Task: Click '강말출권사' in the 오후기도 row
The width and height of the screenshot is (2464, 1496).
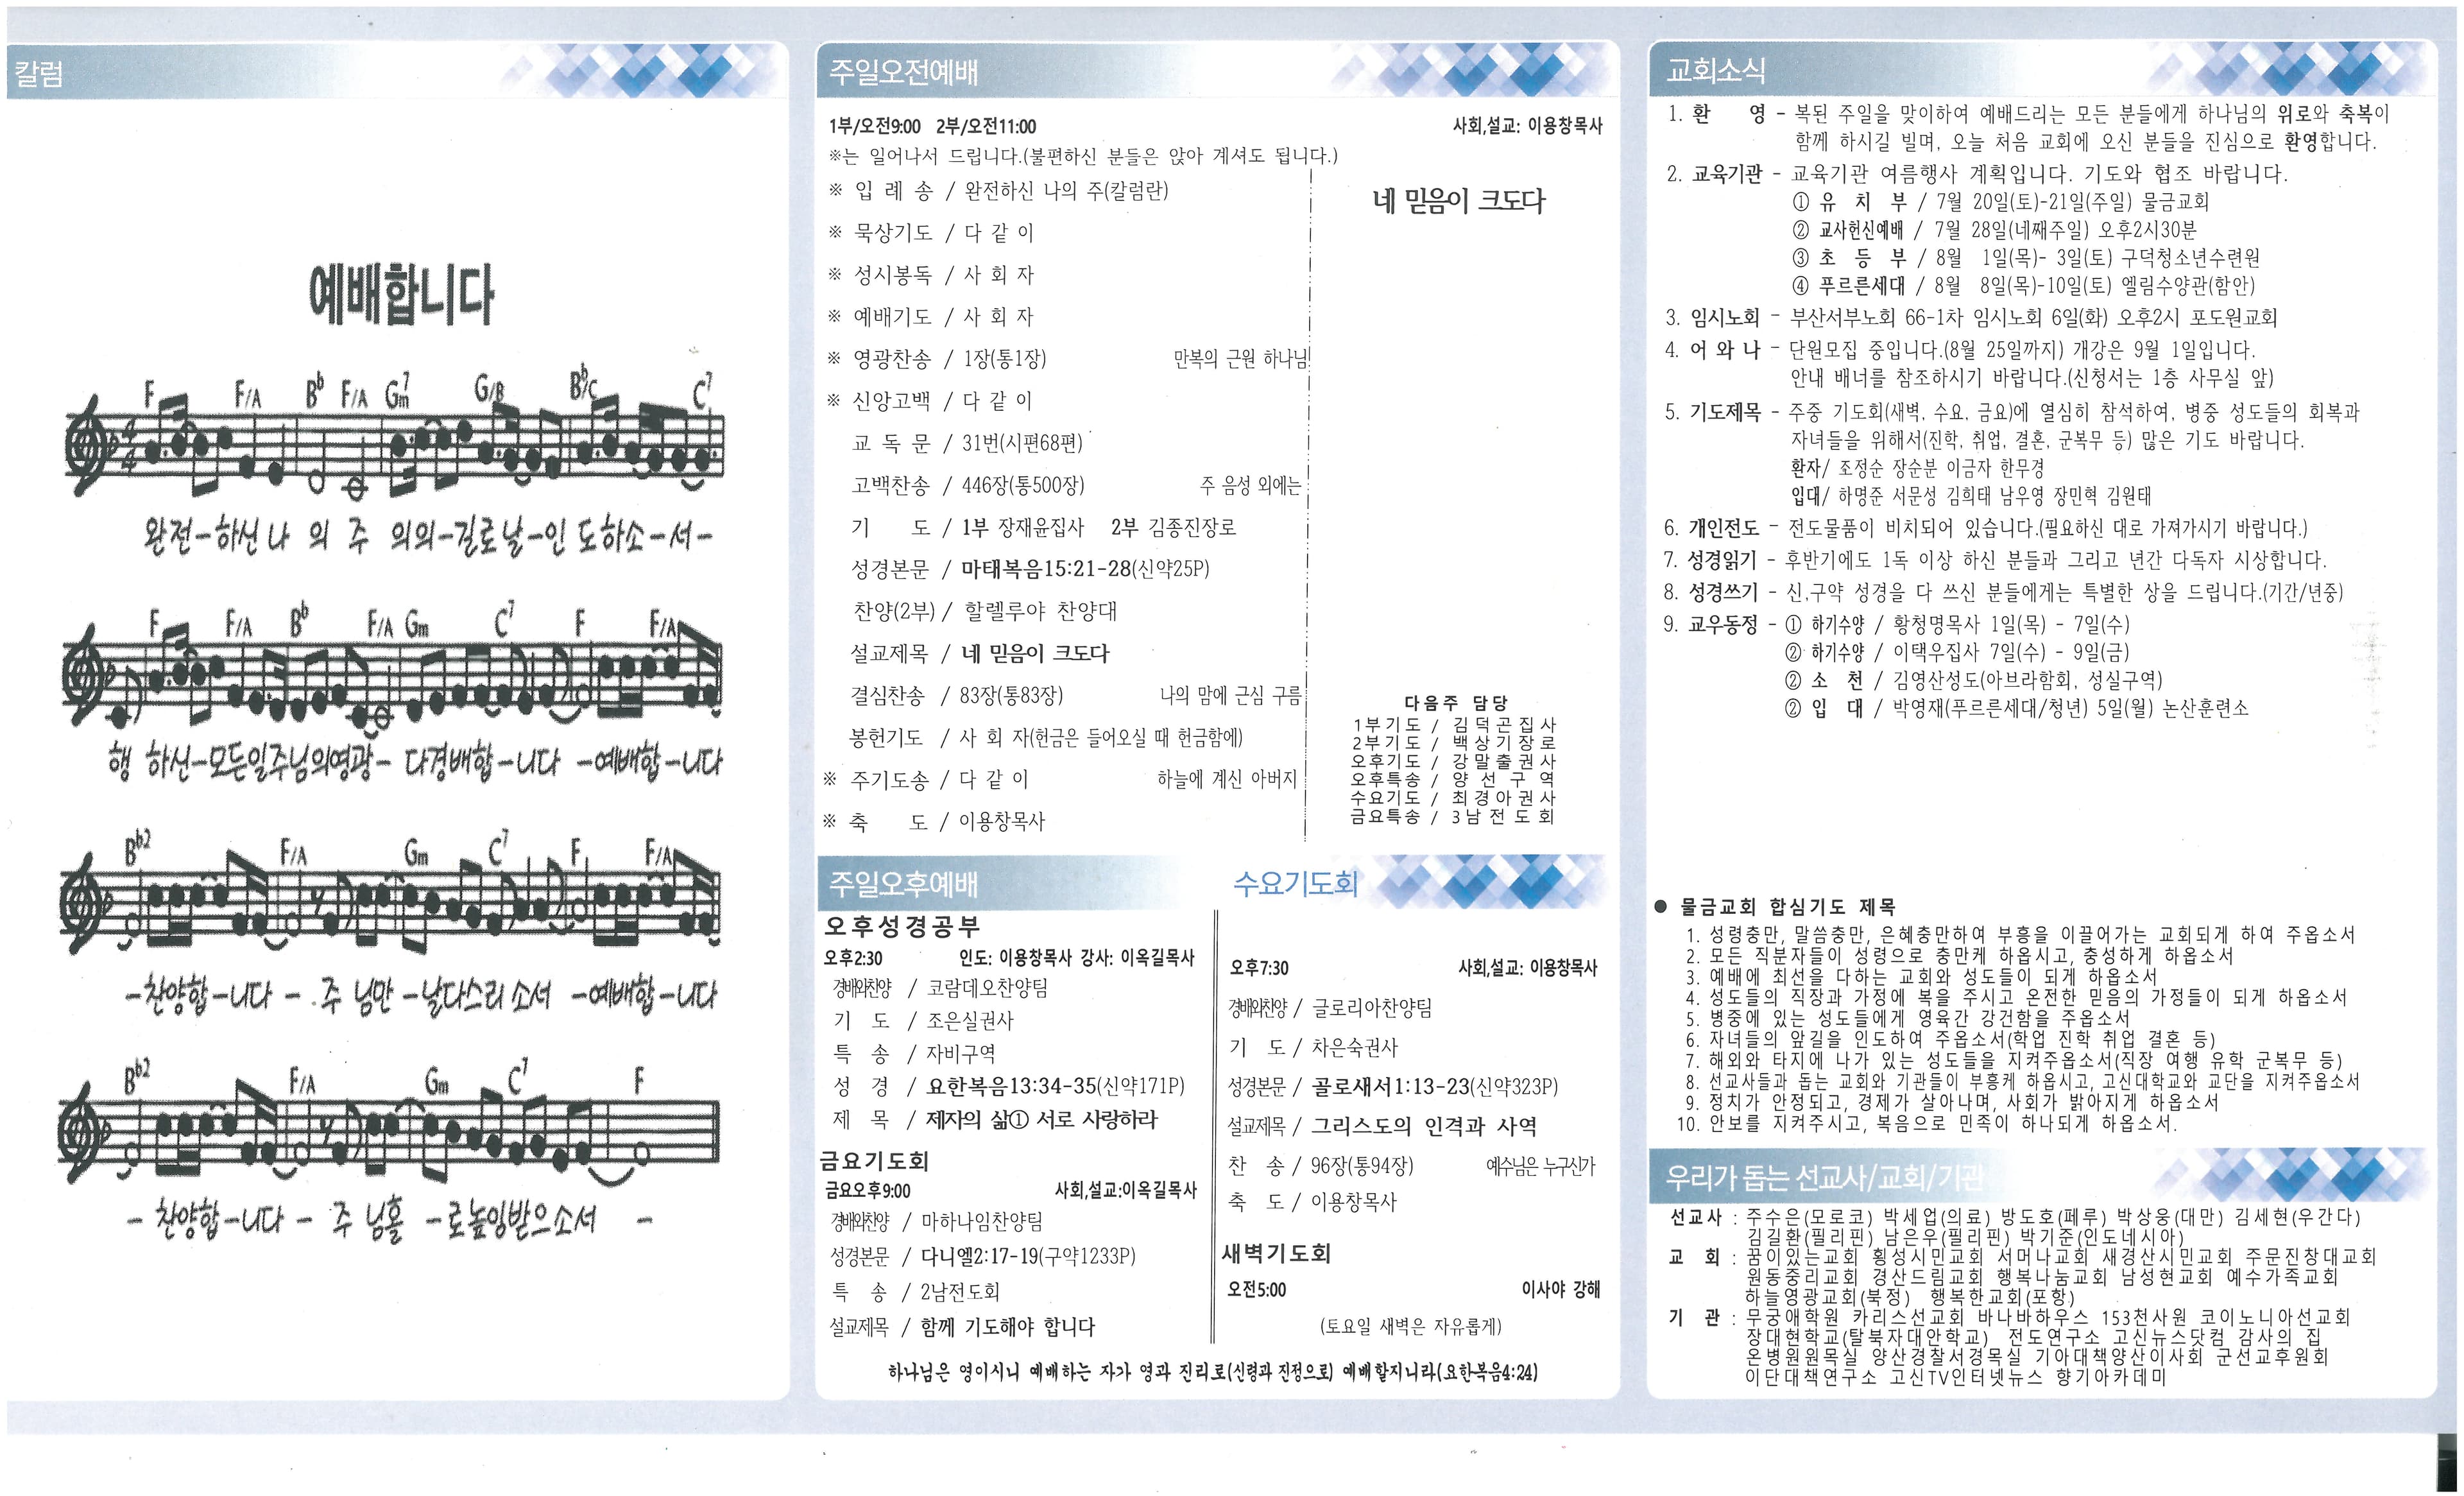Action: pyautogui.click(x=1504, y=761)
